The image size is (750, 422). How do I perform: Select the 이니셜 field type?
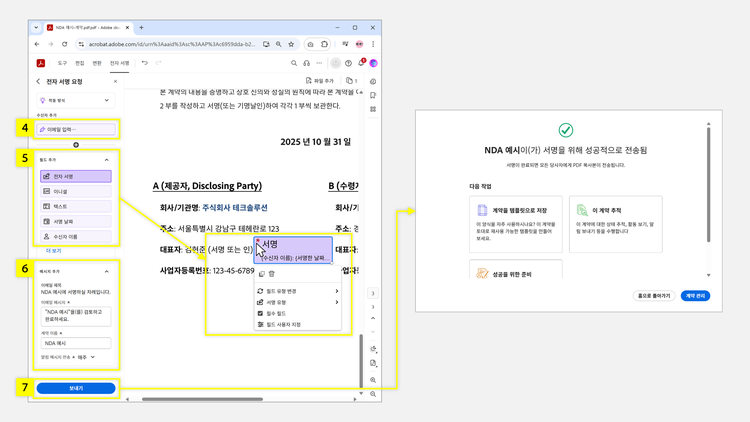coord(76,191)
